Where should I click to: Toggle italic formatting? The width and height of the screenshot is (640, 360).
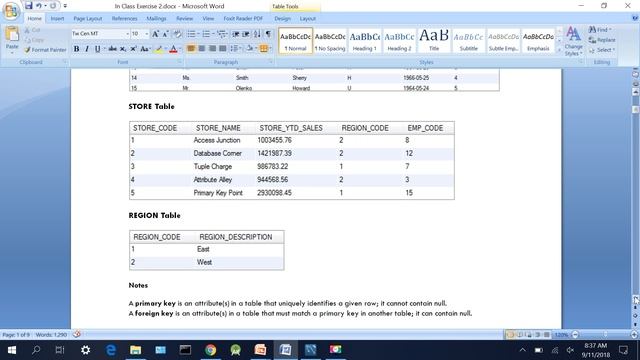pyautogui.click(x=87, y=49)
